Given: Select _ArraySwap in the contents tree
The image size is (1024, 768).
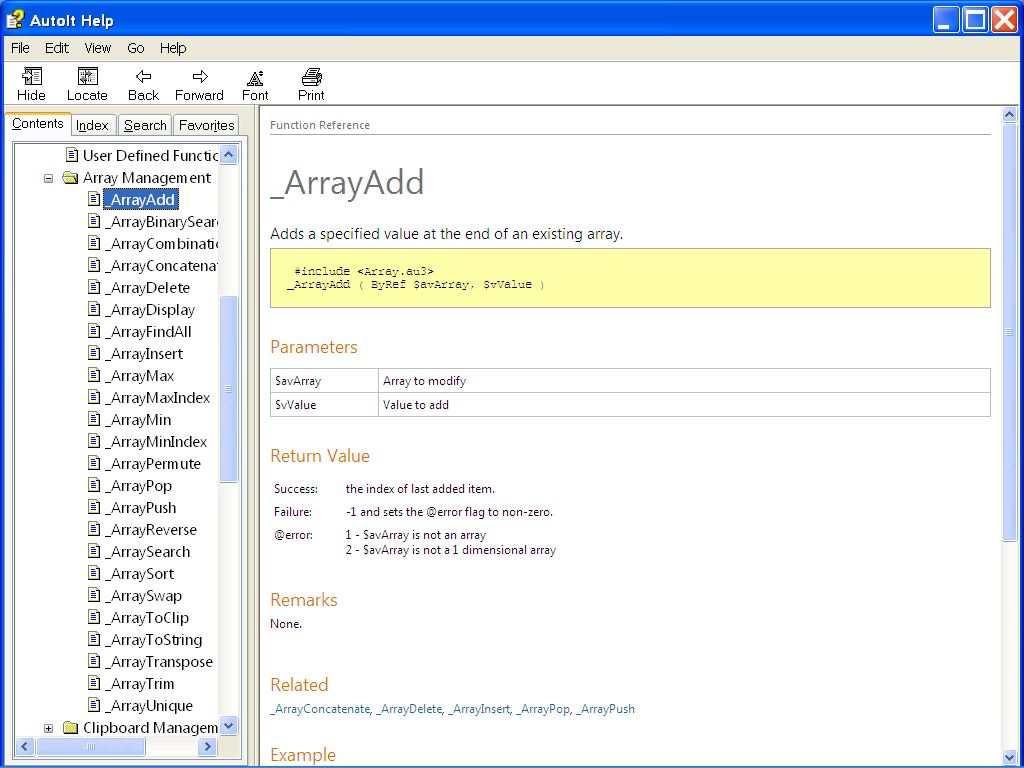Looking at the screenshot, I should click(x=144, y=596).
